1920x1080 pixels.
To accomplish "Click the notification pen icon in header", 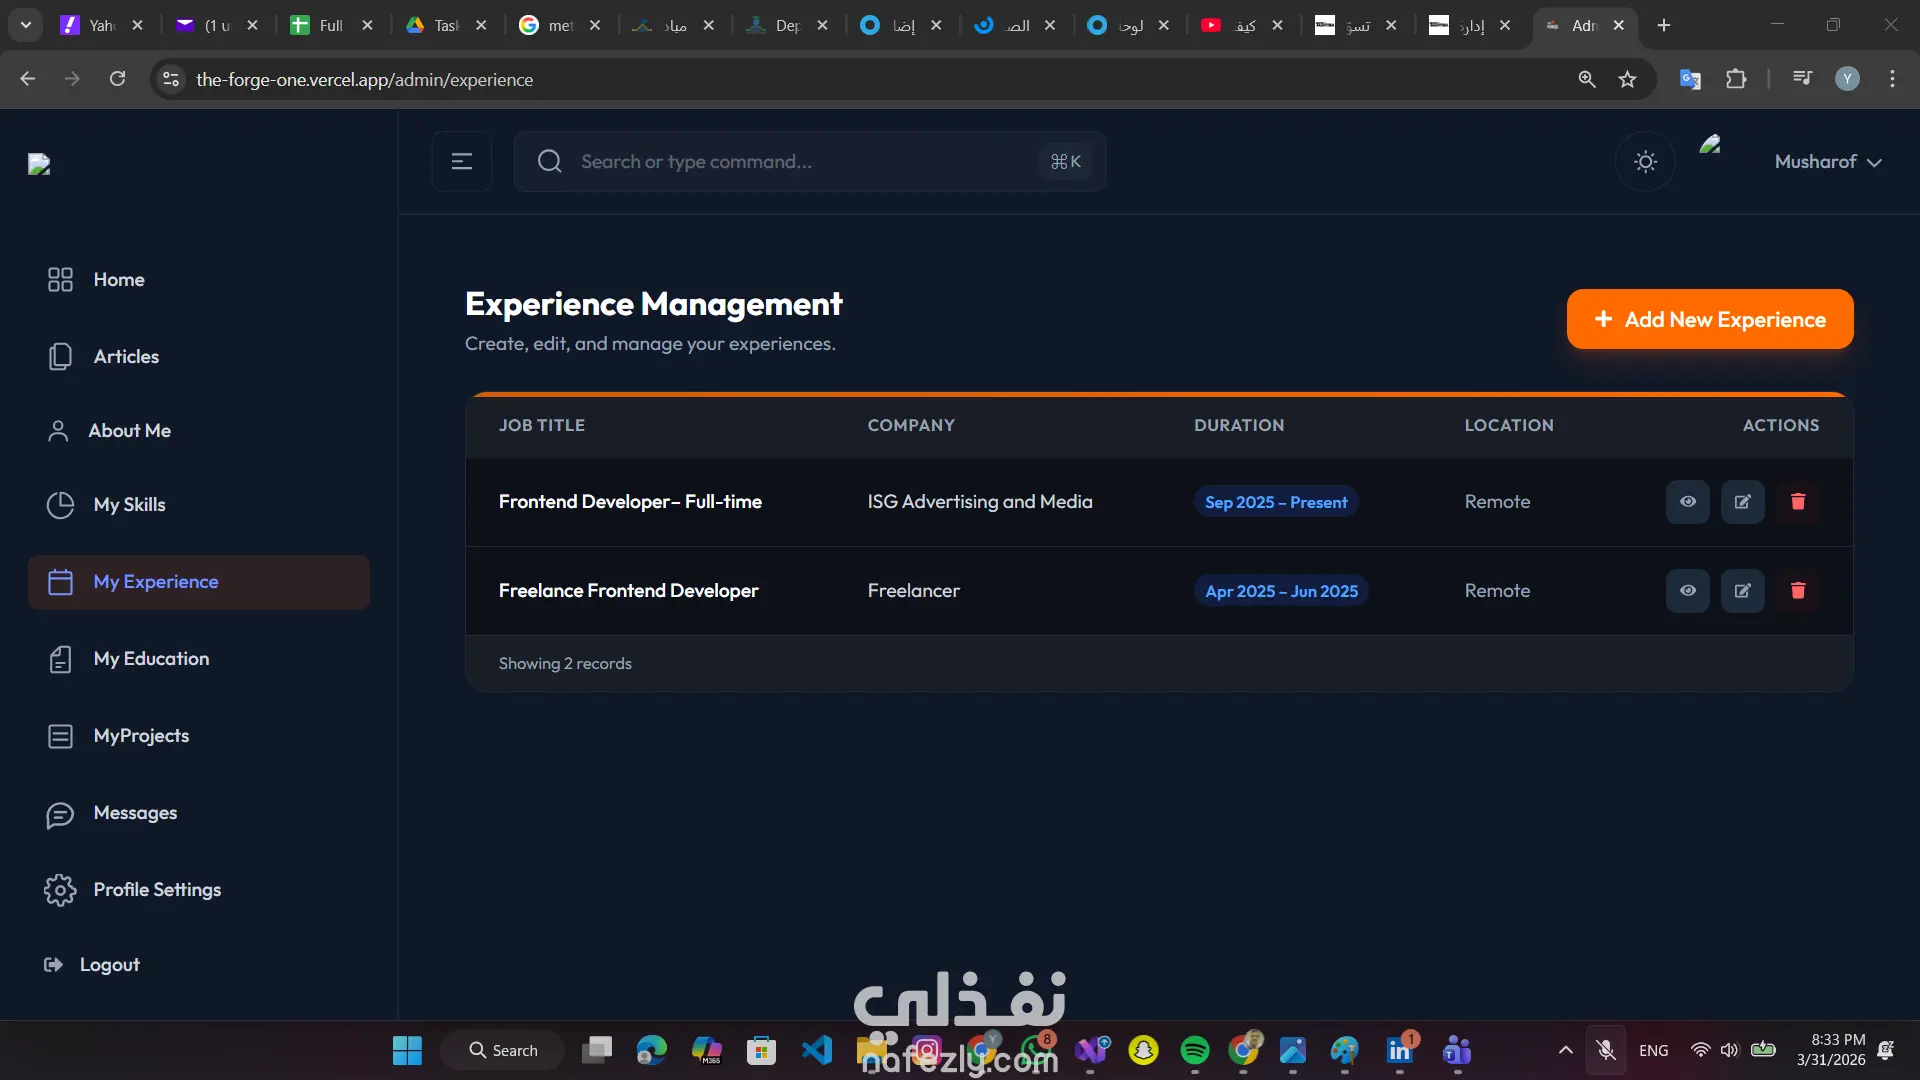I will click(1710, 145).
